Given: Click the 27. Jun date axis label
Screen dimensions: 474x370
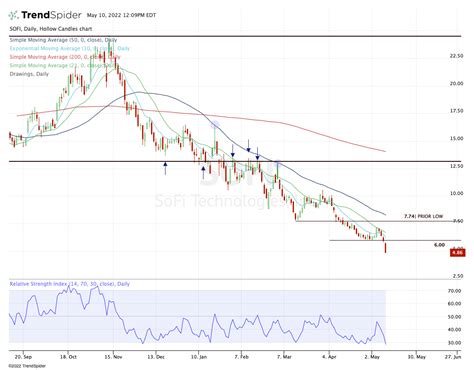Looking at the screenshot, I should point(453,357).
